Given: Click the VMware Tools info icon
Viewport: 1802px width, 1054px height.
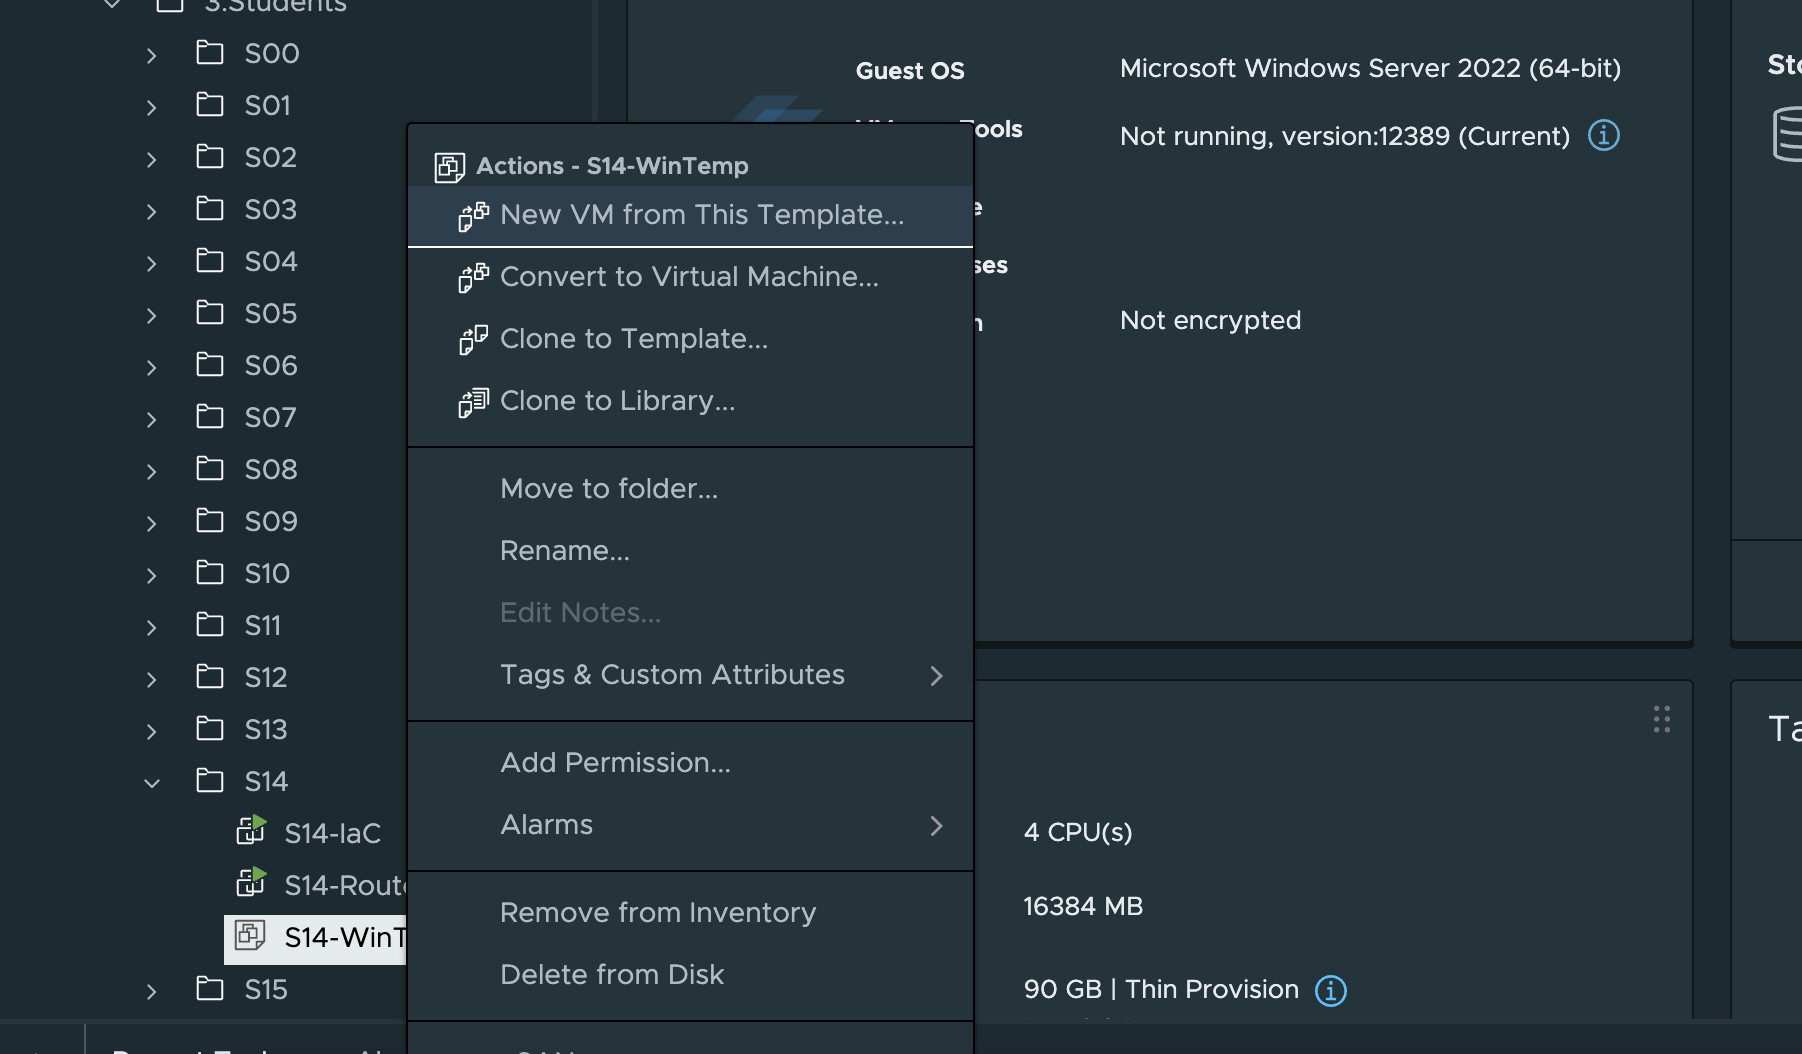Looking at the screenshot, I should [1603, 135].
